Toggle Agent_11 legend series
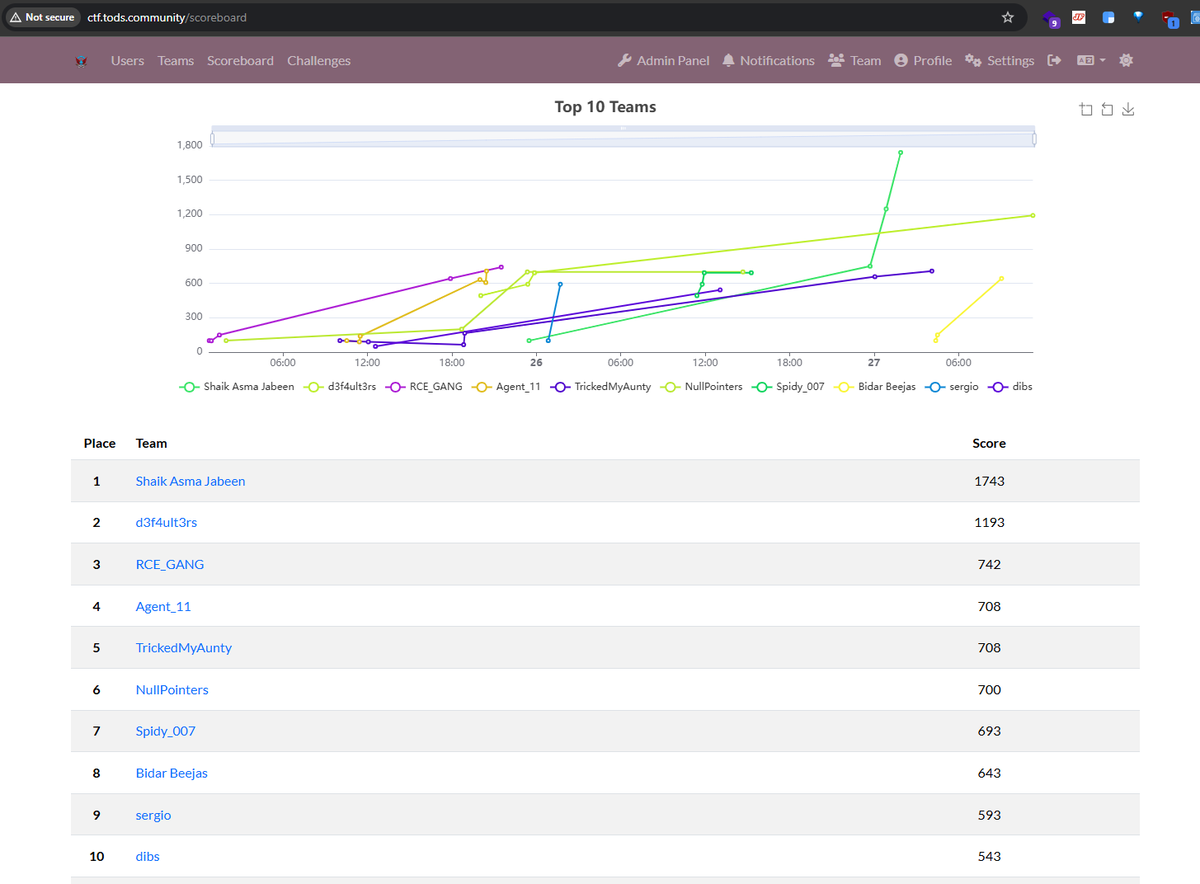The height and width of the screenshot is (884, 1200). (508, 386)
